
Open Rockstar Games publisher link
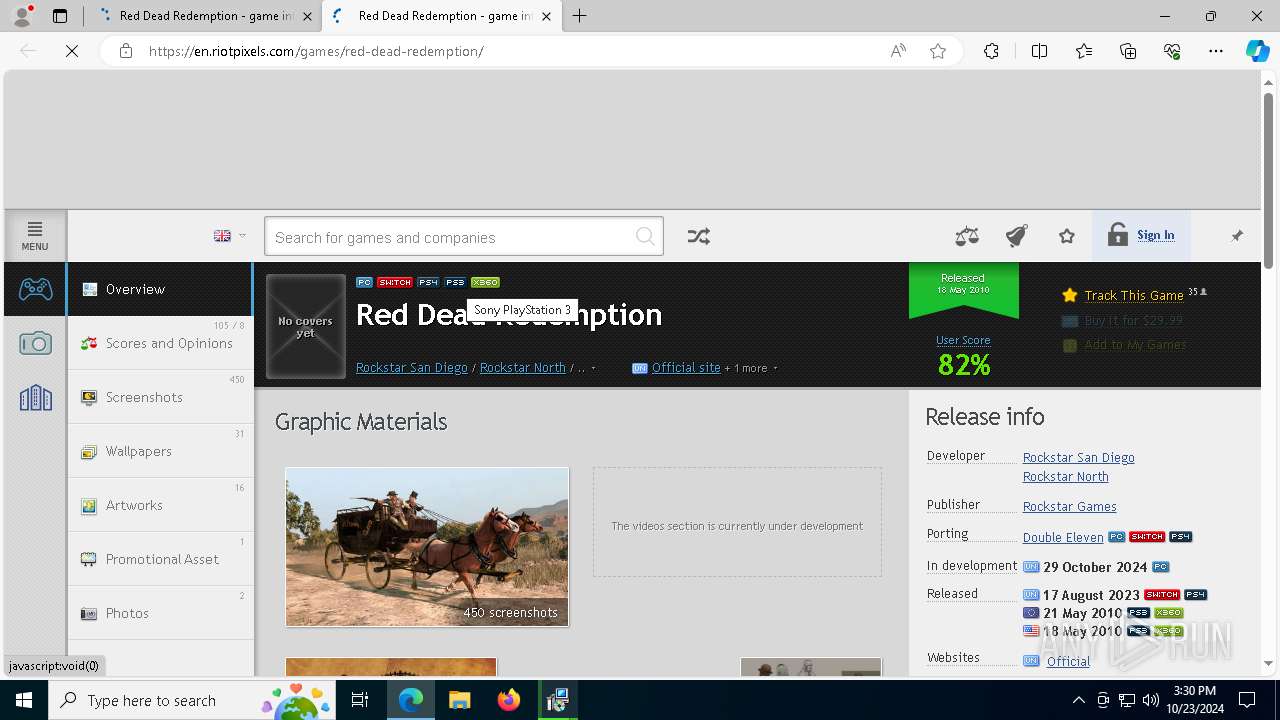(1069, 507)
